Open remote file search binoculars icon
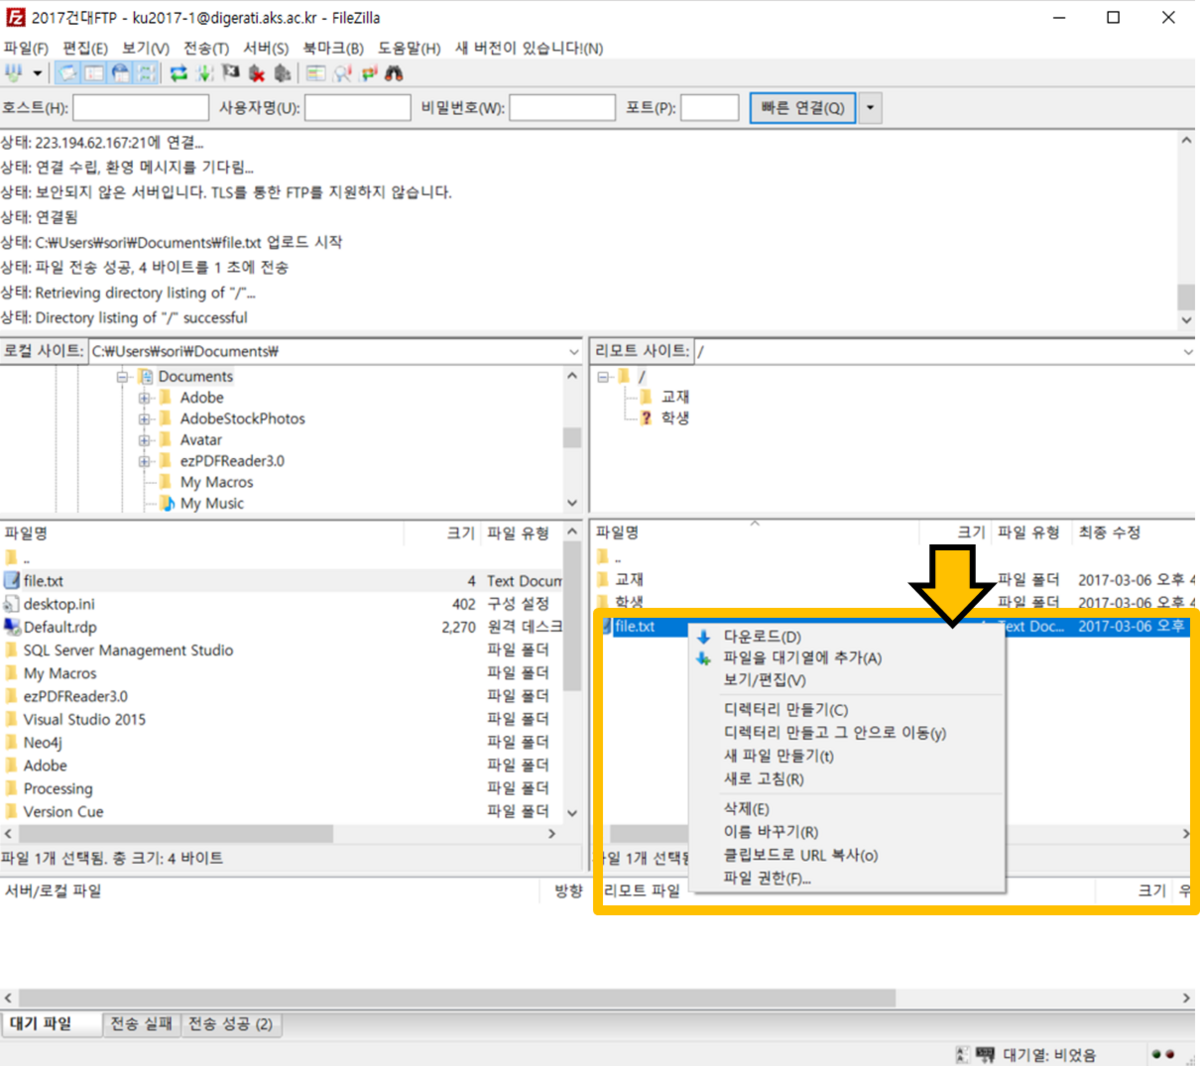 tap(394, 73)
